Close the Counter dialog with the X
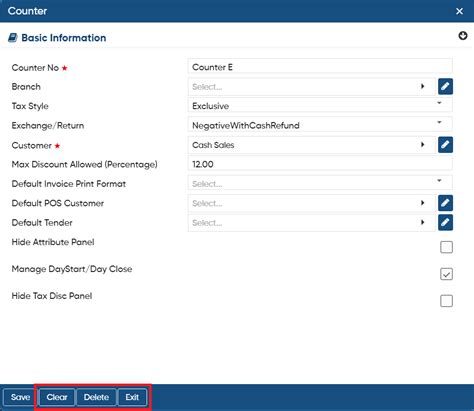This screenshot has height=411, width=474. click(x=459, y=11)
